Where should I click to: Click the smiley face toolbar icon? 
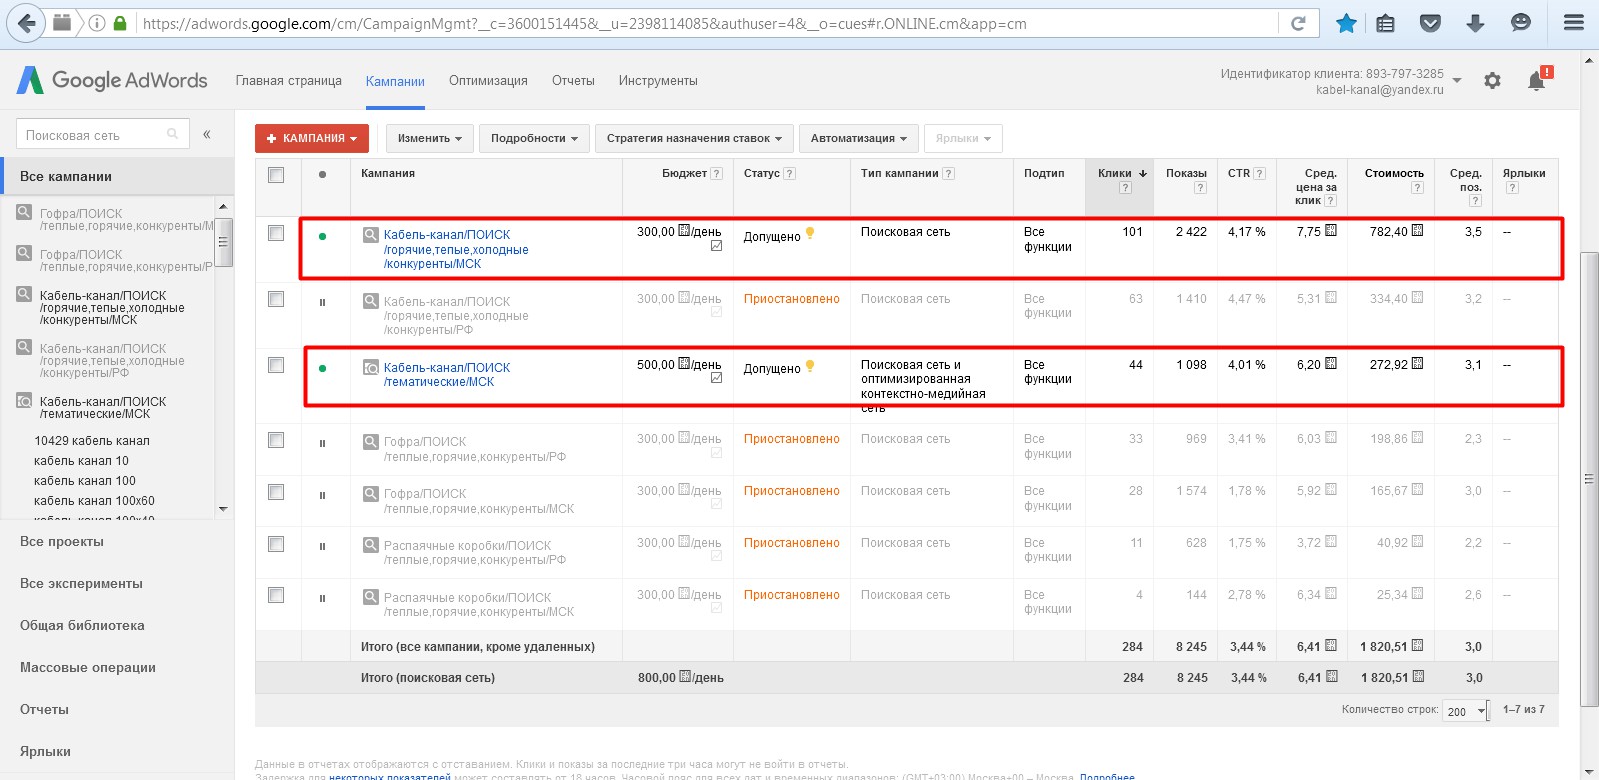(x=1520, y=23)
